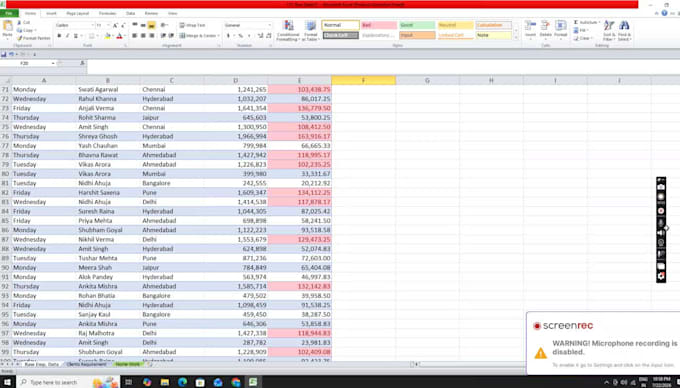Click the increase decimal icon
The image size is (680, 388).
[260, 36]
